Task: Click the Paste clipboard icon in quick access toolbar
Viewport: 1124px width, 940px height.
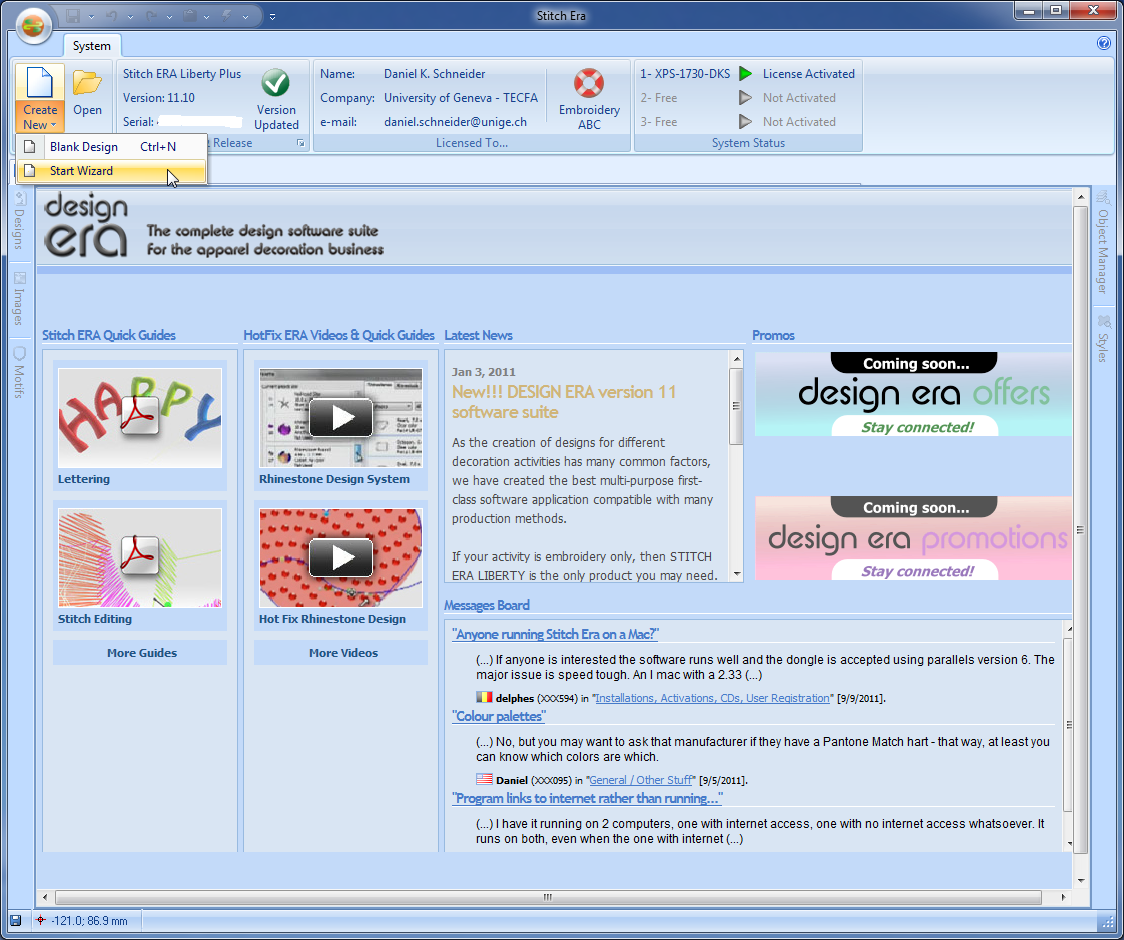Action: coord(189,15)
